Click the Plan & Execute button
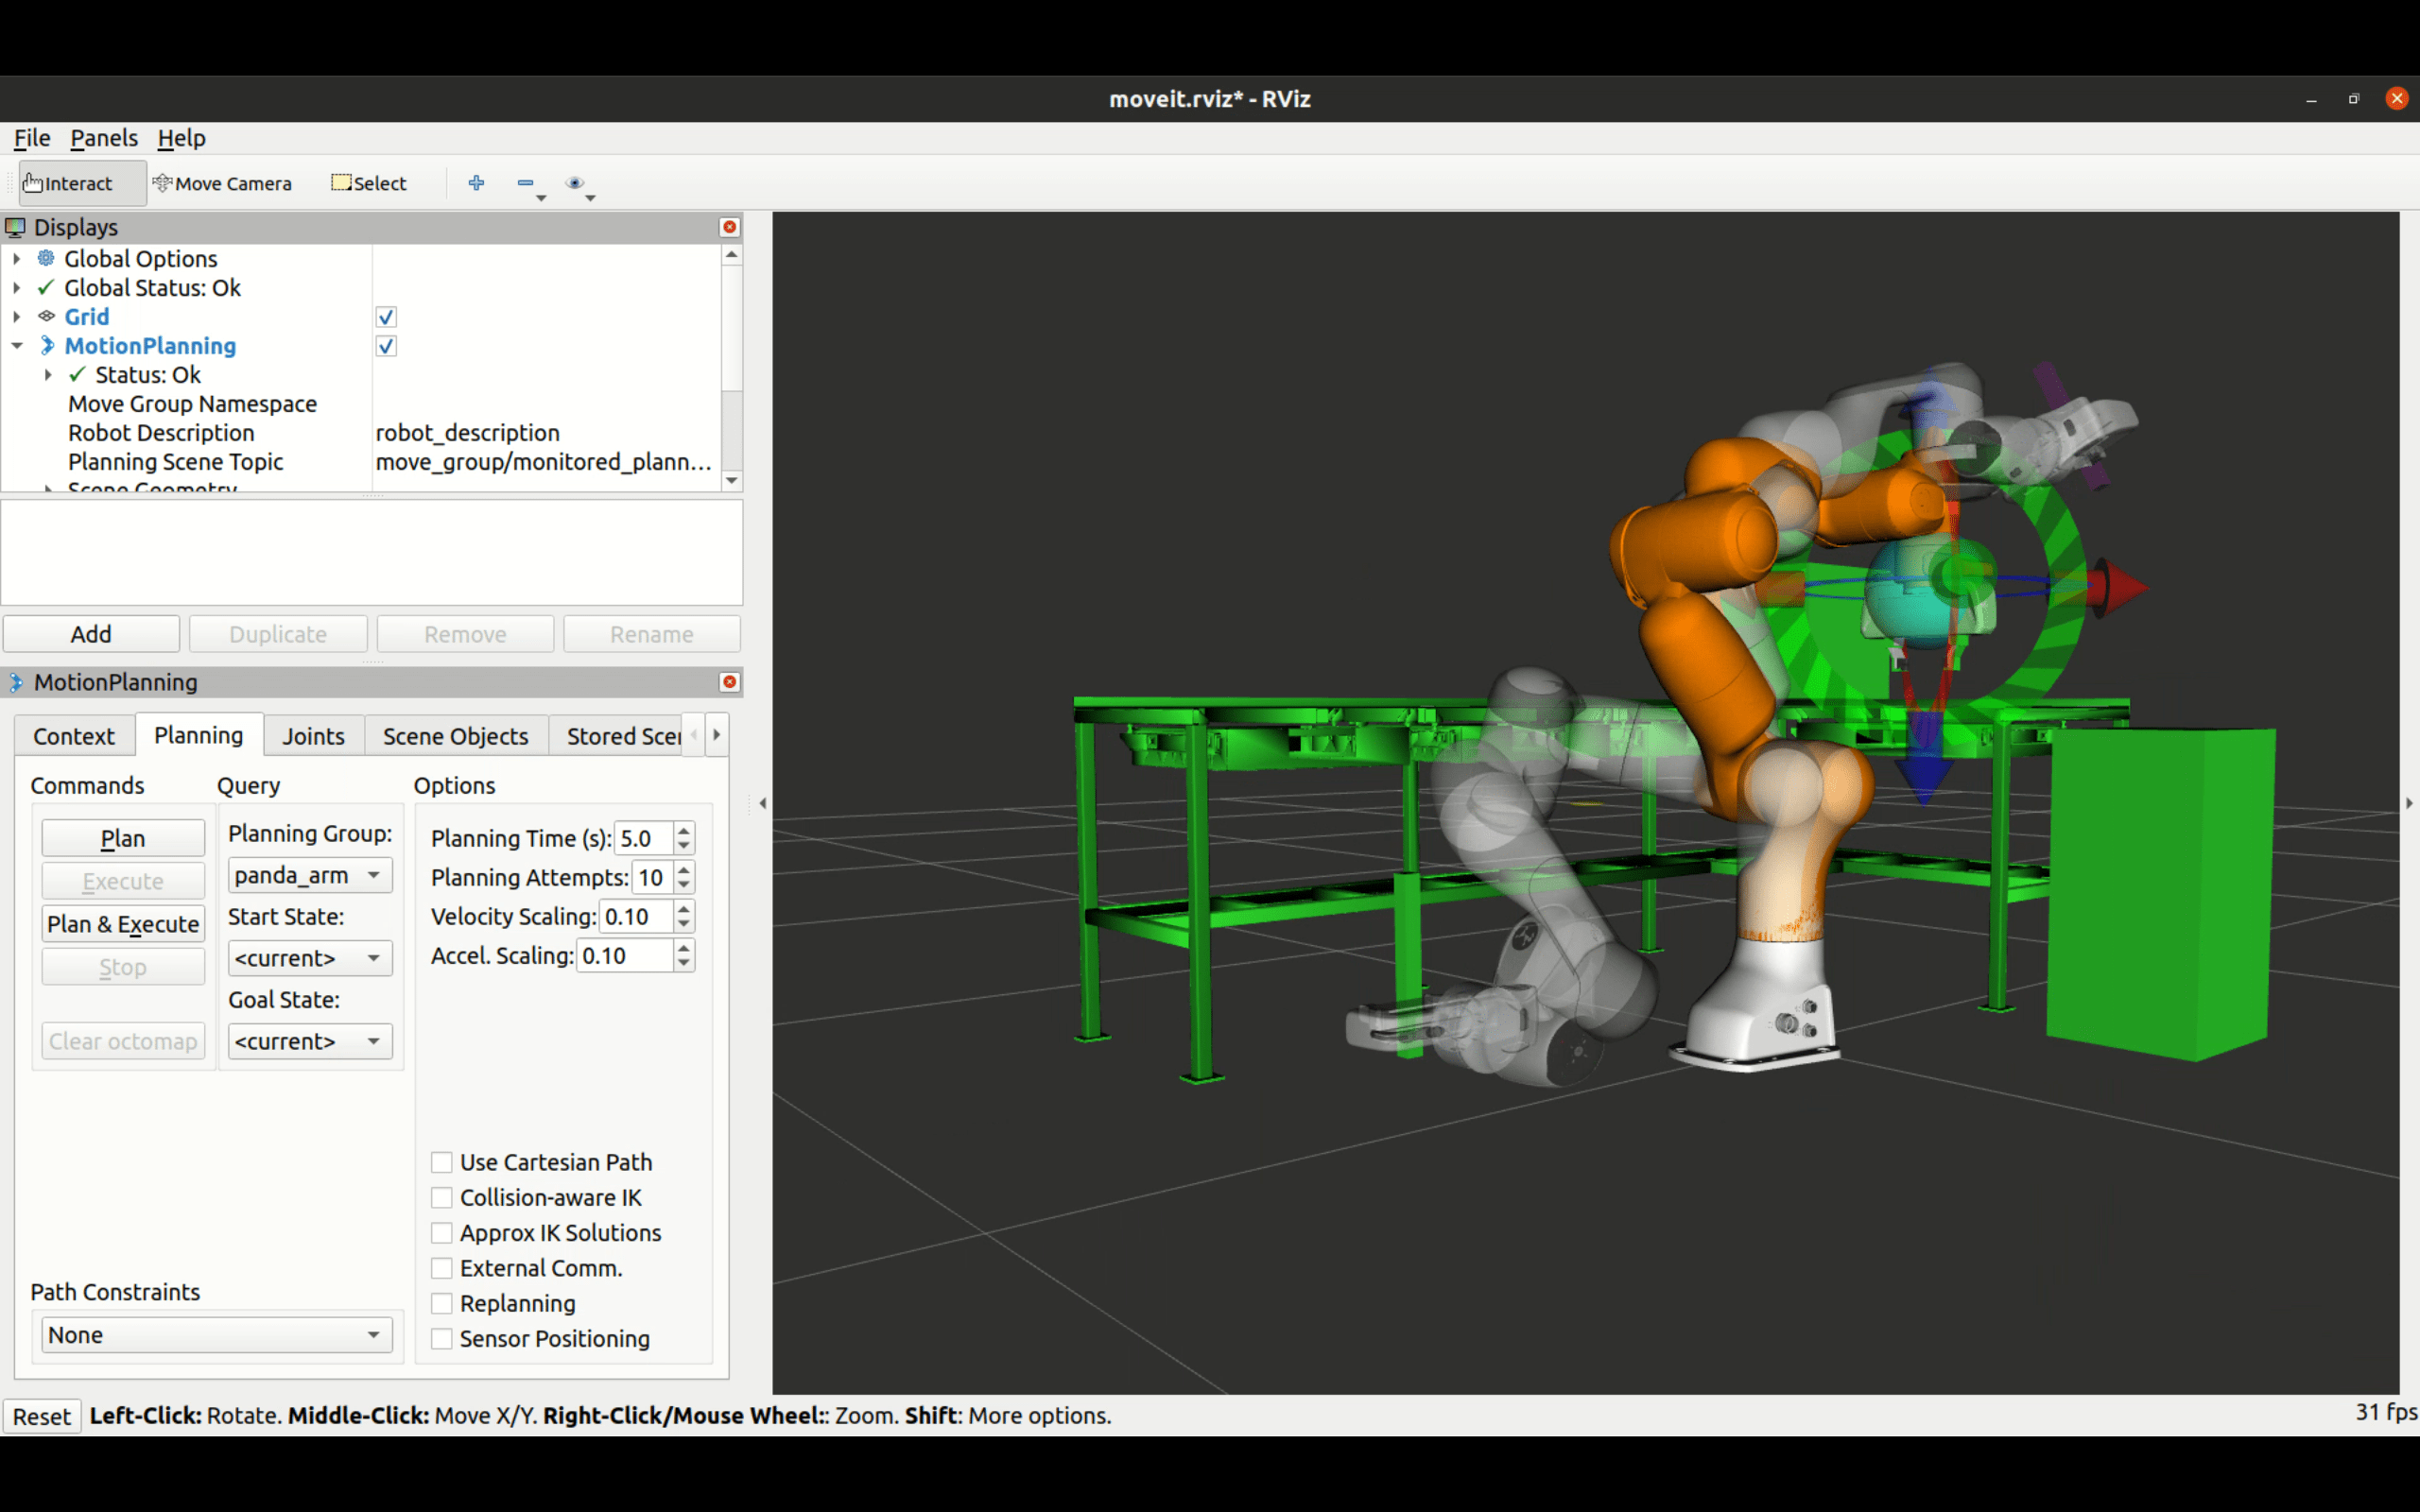 [x=123, y=924]
